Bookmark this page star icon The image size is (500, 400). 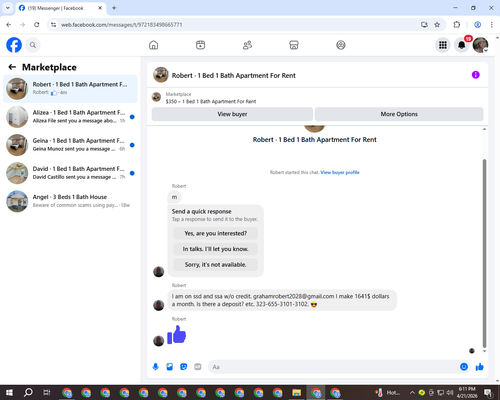click(437, 25)
